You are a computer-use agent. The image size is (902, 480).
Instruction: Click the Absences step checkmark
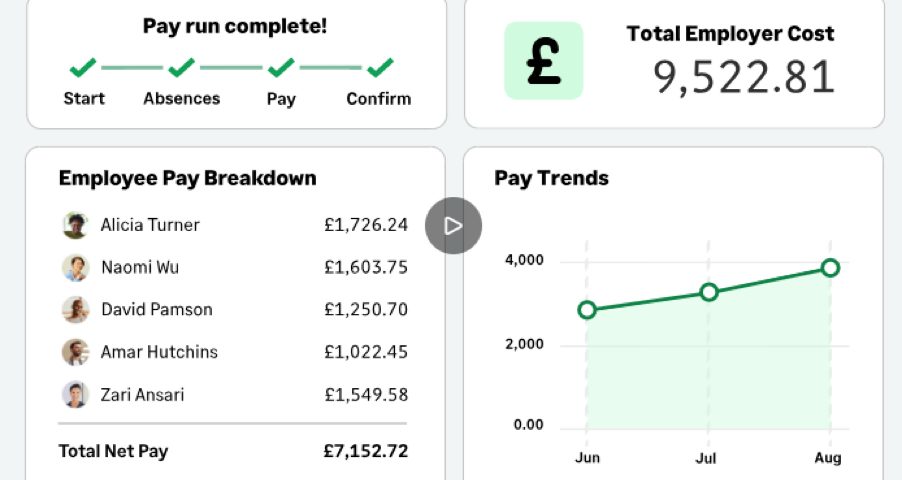[x=182, y=67]
